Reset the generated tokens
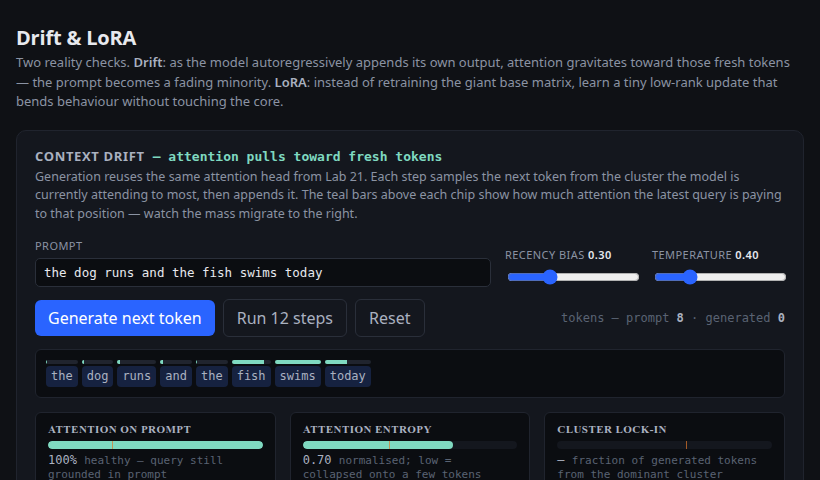Image resolution: width=820 pixels, height=480 pixels. [390, 318]
